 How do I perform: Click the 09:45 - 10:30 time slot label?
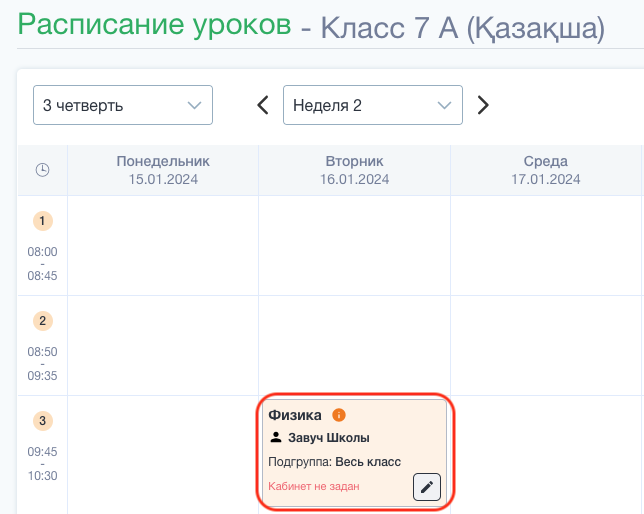(x=42, y=463)
